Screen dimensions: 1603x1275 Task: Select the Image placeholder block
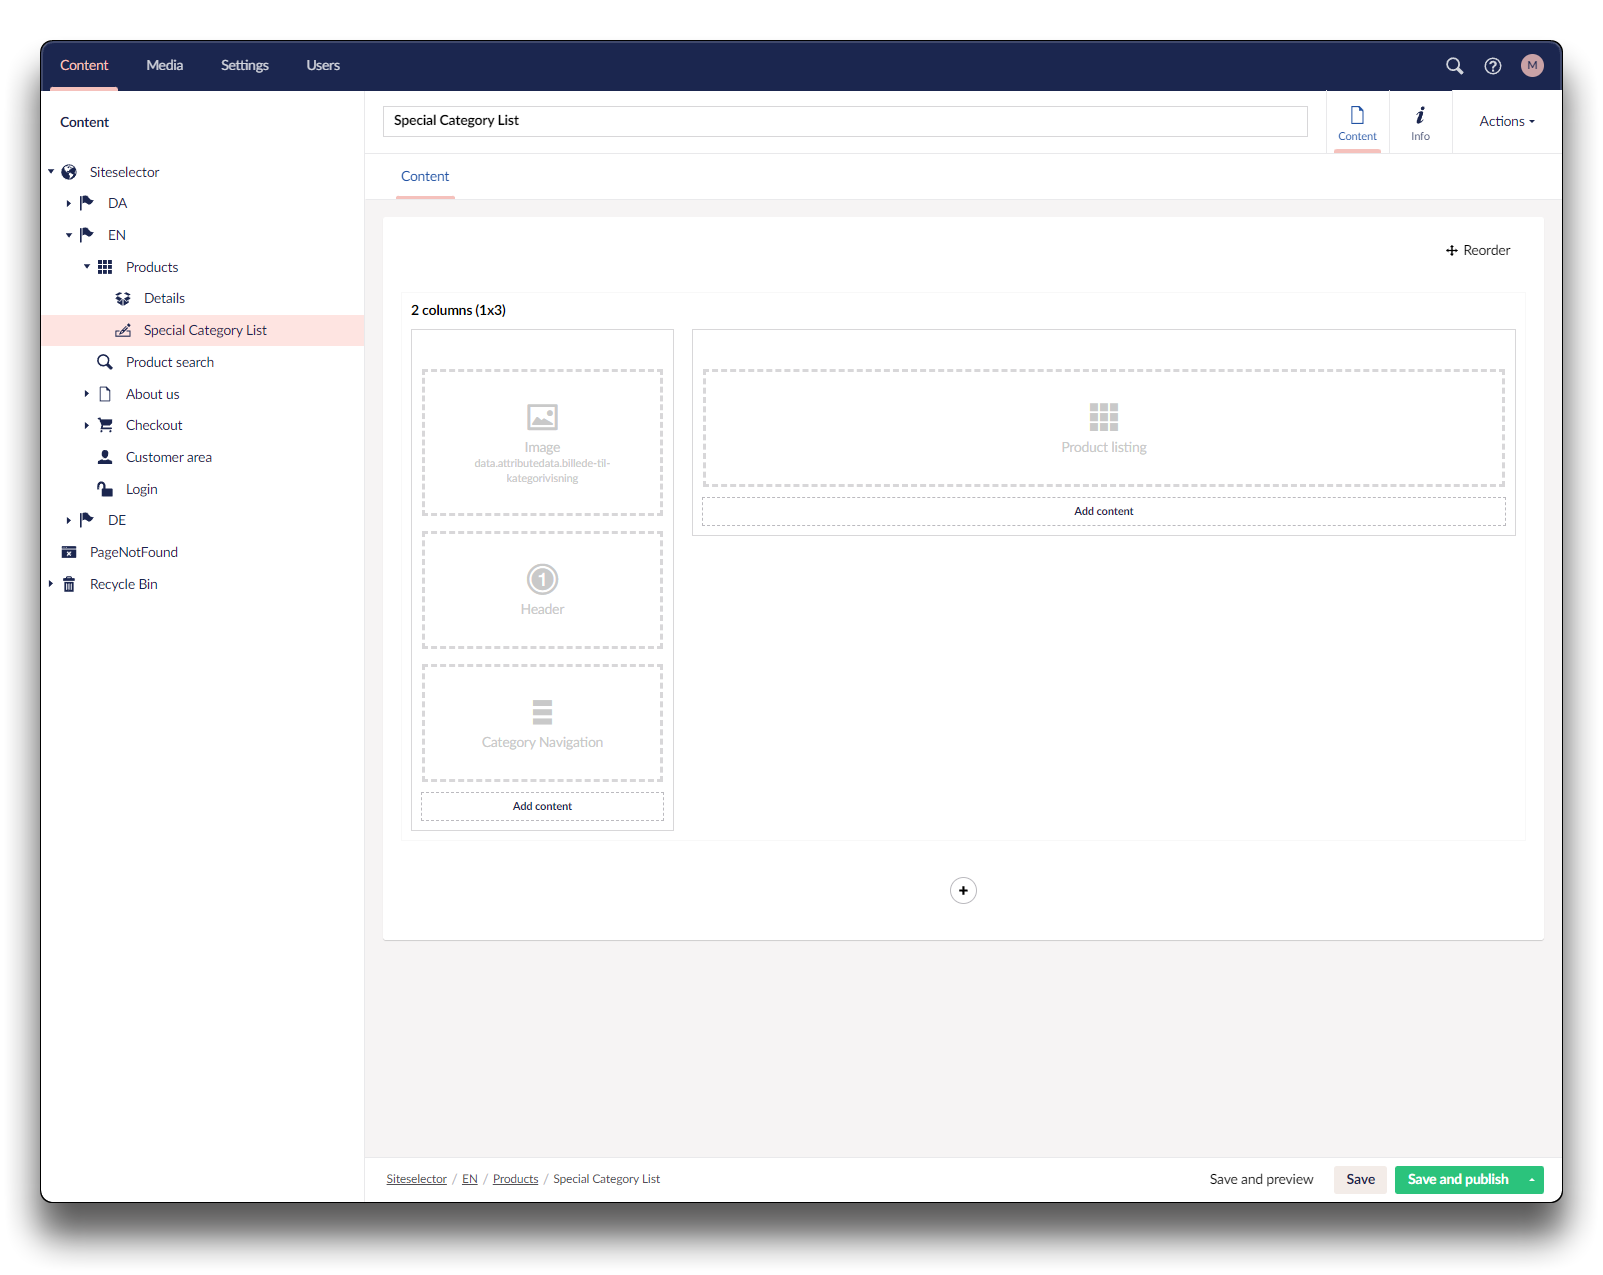(542, 442)
